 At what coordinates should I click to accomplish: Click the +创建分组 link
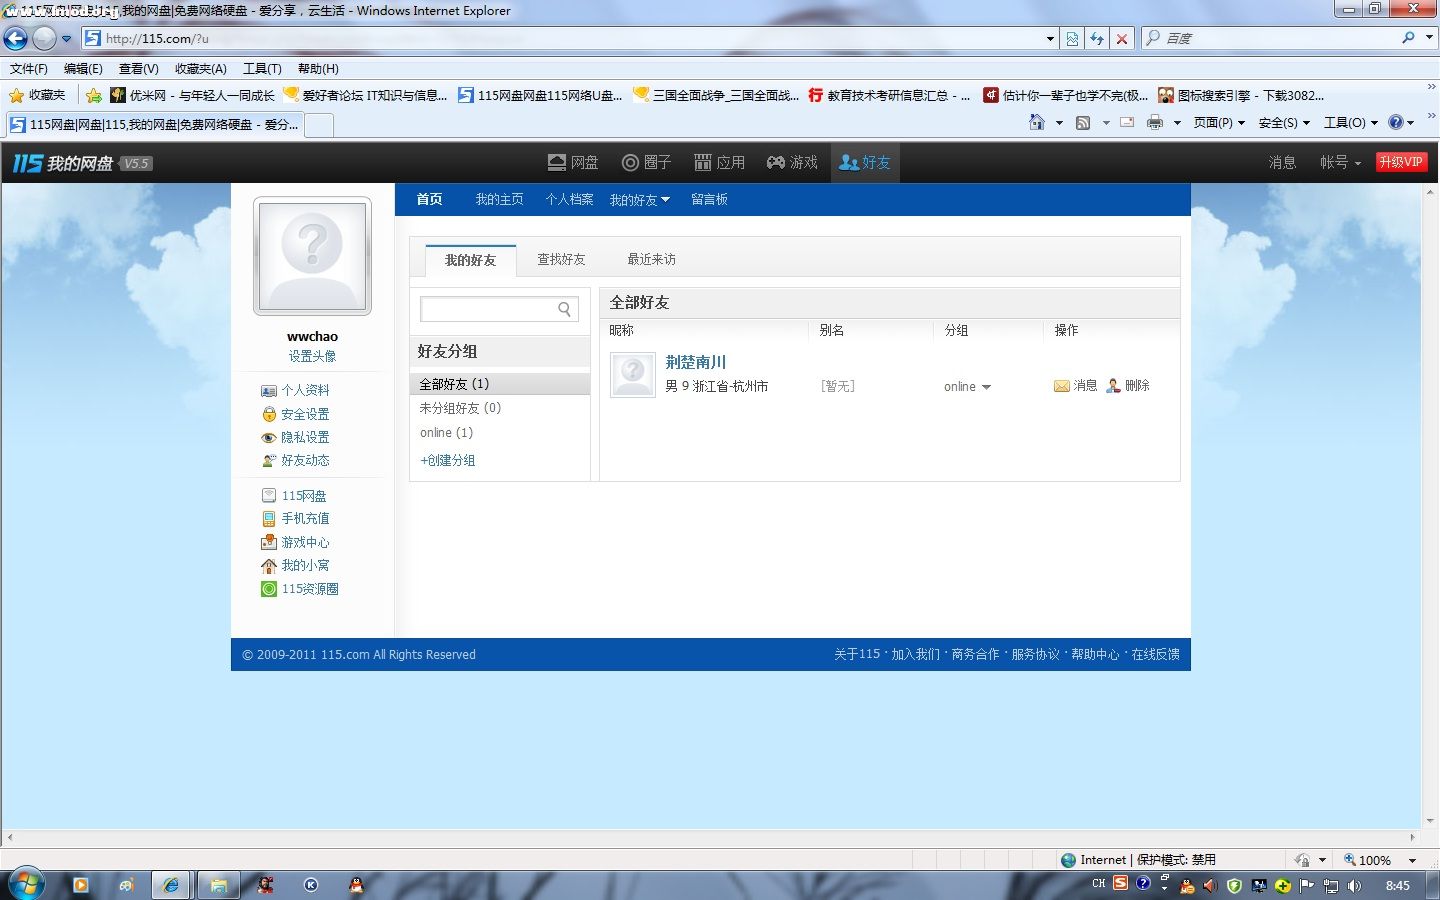(448, 461)
